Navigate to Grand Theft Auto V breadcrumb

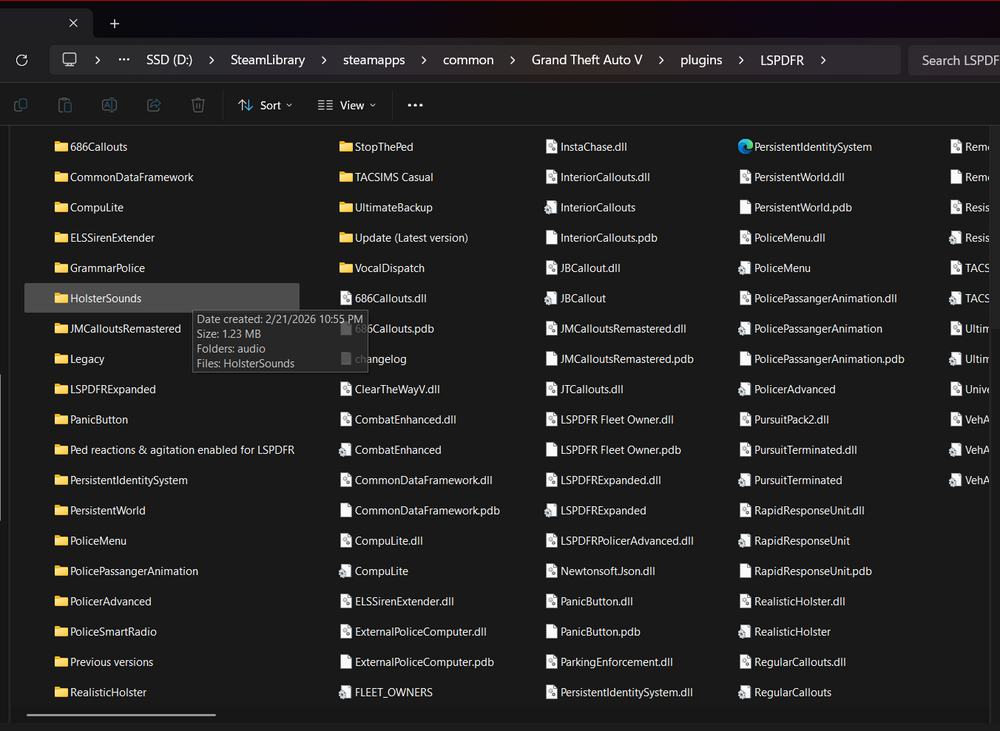pos(586,60)
